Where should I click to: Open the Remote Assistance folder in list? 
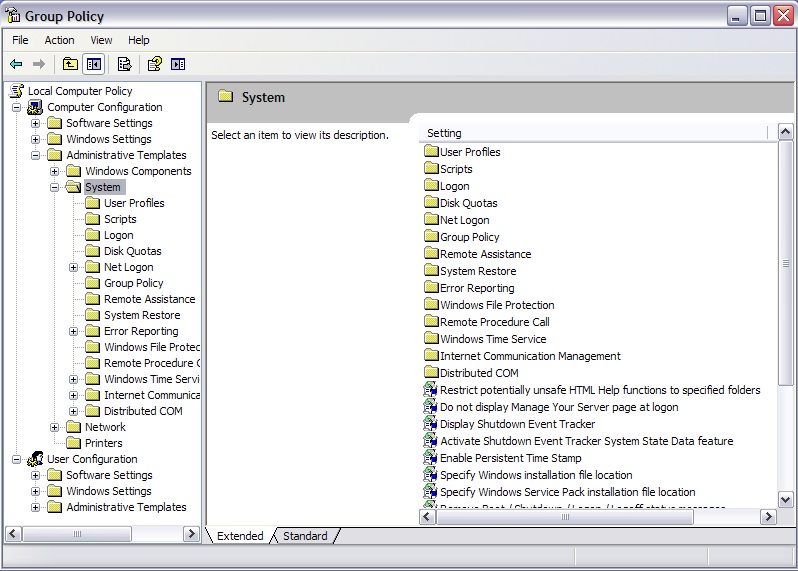click(x=485, y=254)
